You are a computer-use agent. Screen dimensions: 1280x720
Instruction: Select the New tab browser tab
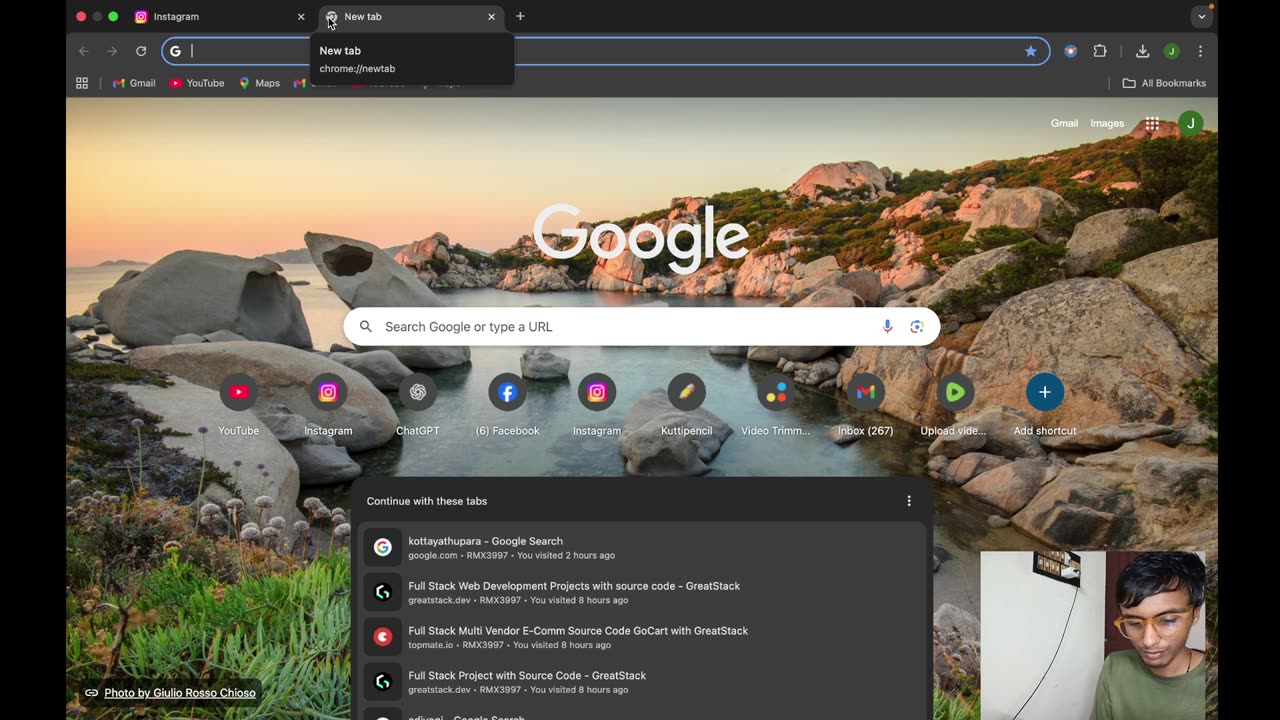(x=411, y=17)
